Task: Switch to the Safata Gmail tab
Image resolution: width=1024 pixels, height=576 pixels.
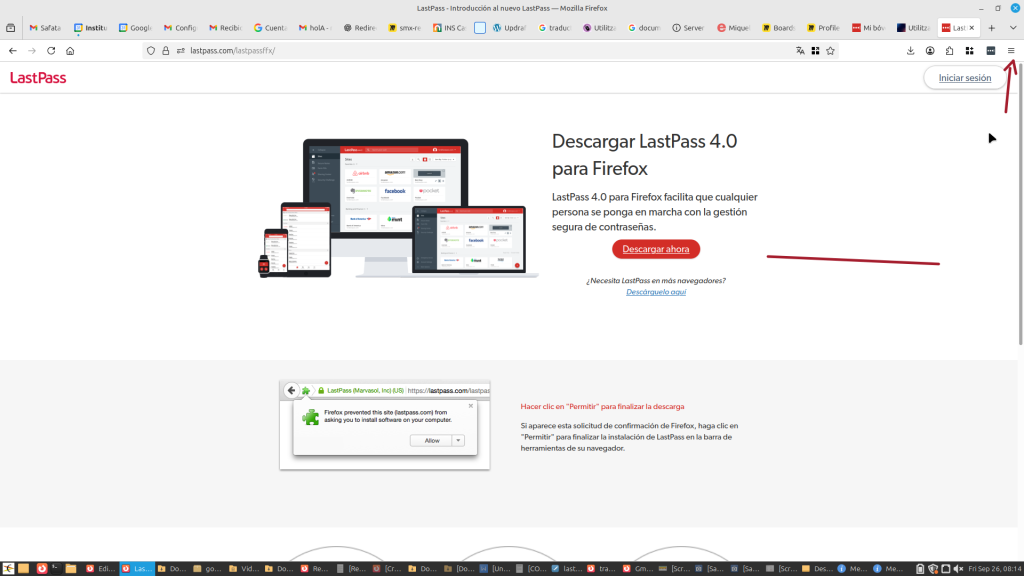Action: point(45,28)
